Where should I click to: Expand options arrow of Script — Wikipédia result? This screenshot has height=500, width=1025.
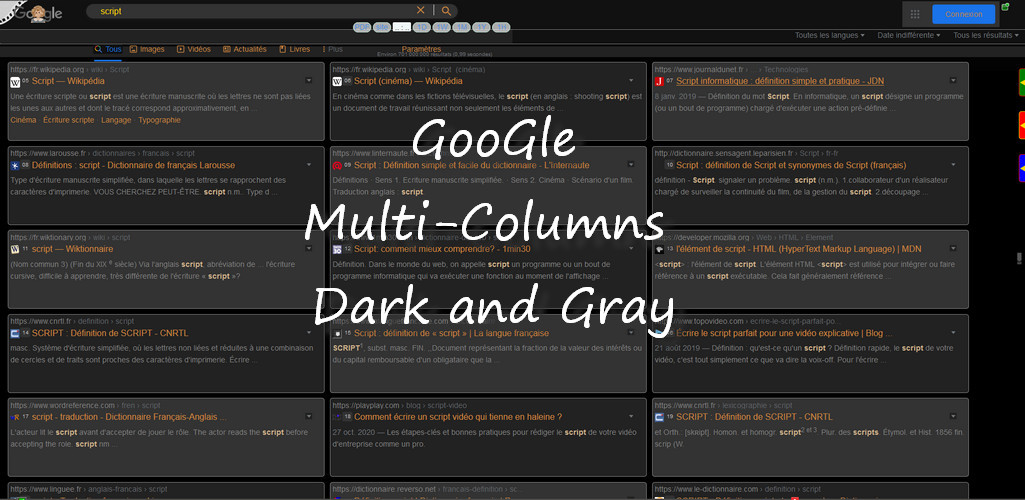pyautogui.click(x=309, y=80)
